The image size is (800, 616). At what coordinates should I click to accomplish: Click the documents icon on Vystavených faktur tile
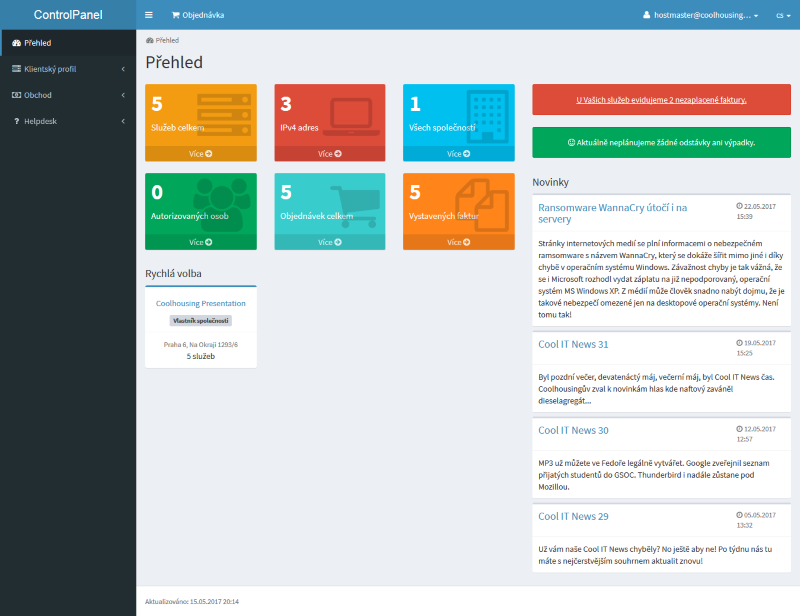coord(482,205)
